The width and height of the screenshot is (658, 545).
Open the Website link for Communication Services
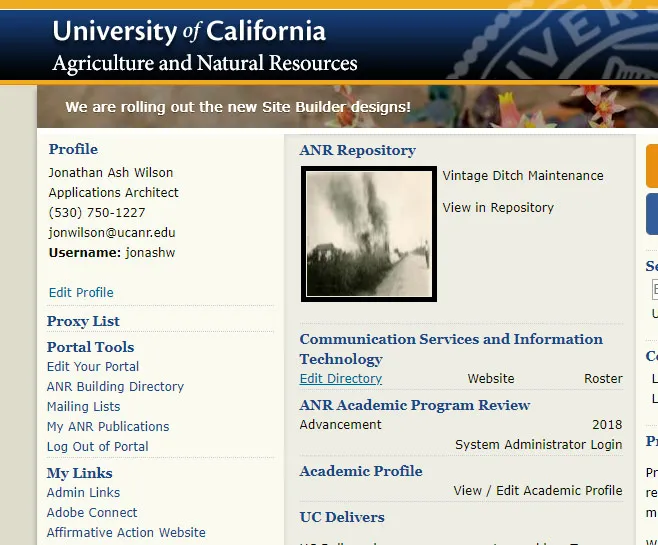(491, 379)
